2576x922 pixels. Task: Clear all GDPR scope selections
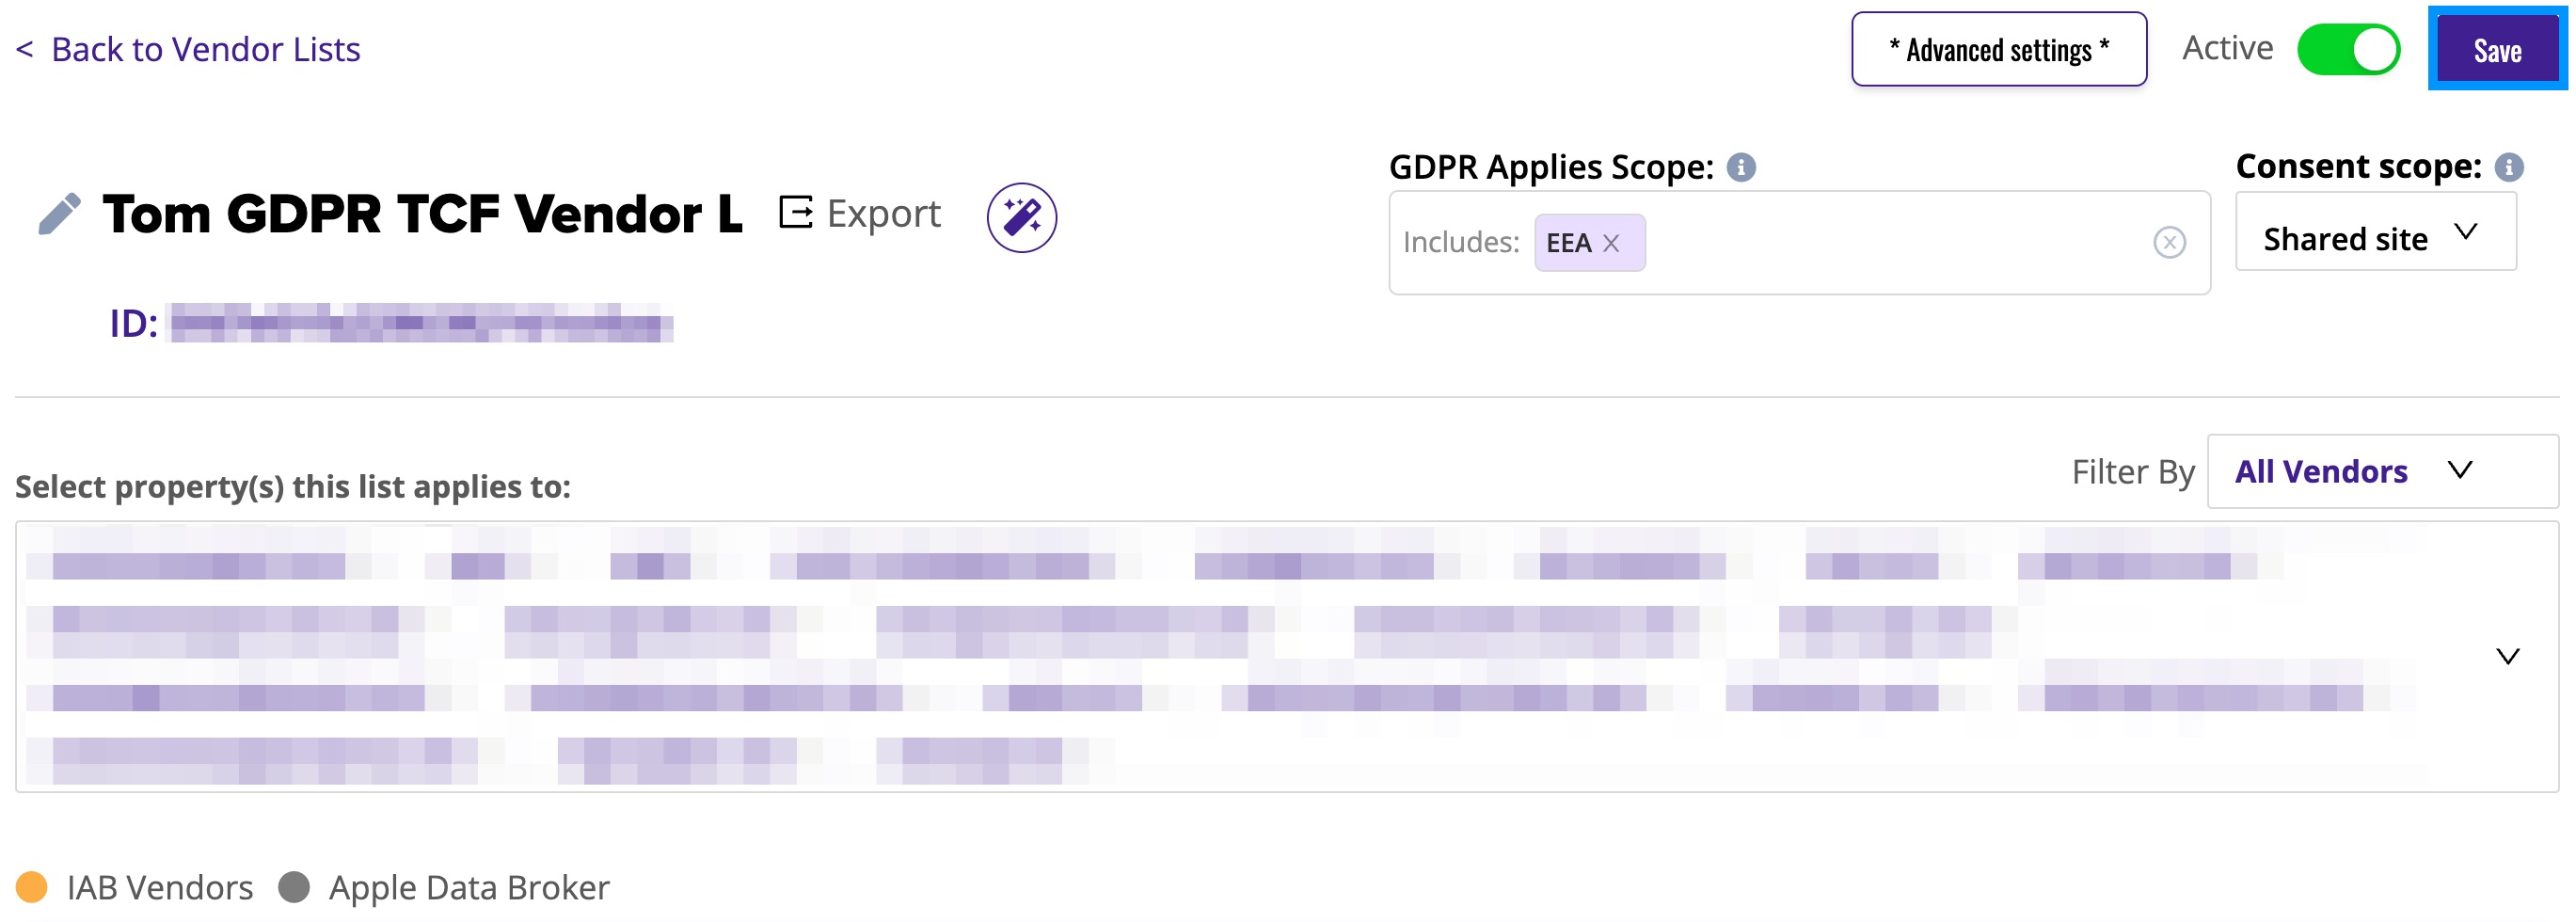pos(2169,242)
